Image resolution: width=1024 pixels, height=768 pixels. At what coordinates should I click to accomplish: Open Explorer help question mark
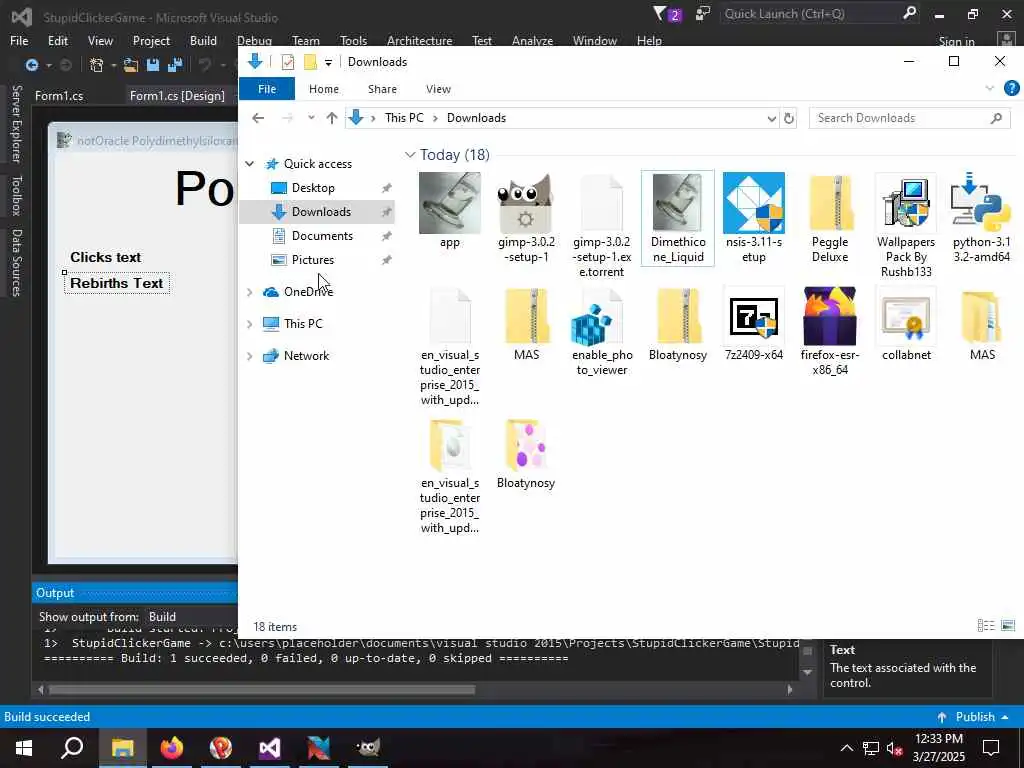point(1011,88)
